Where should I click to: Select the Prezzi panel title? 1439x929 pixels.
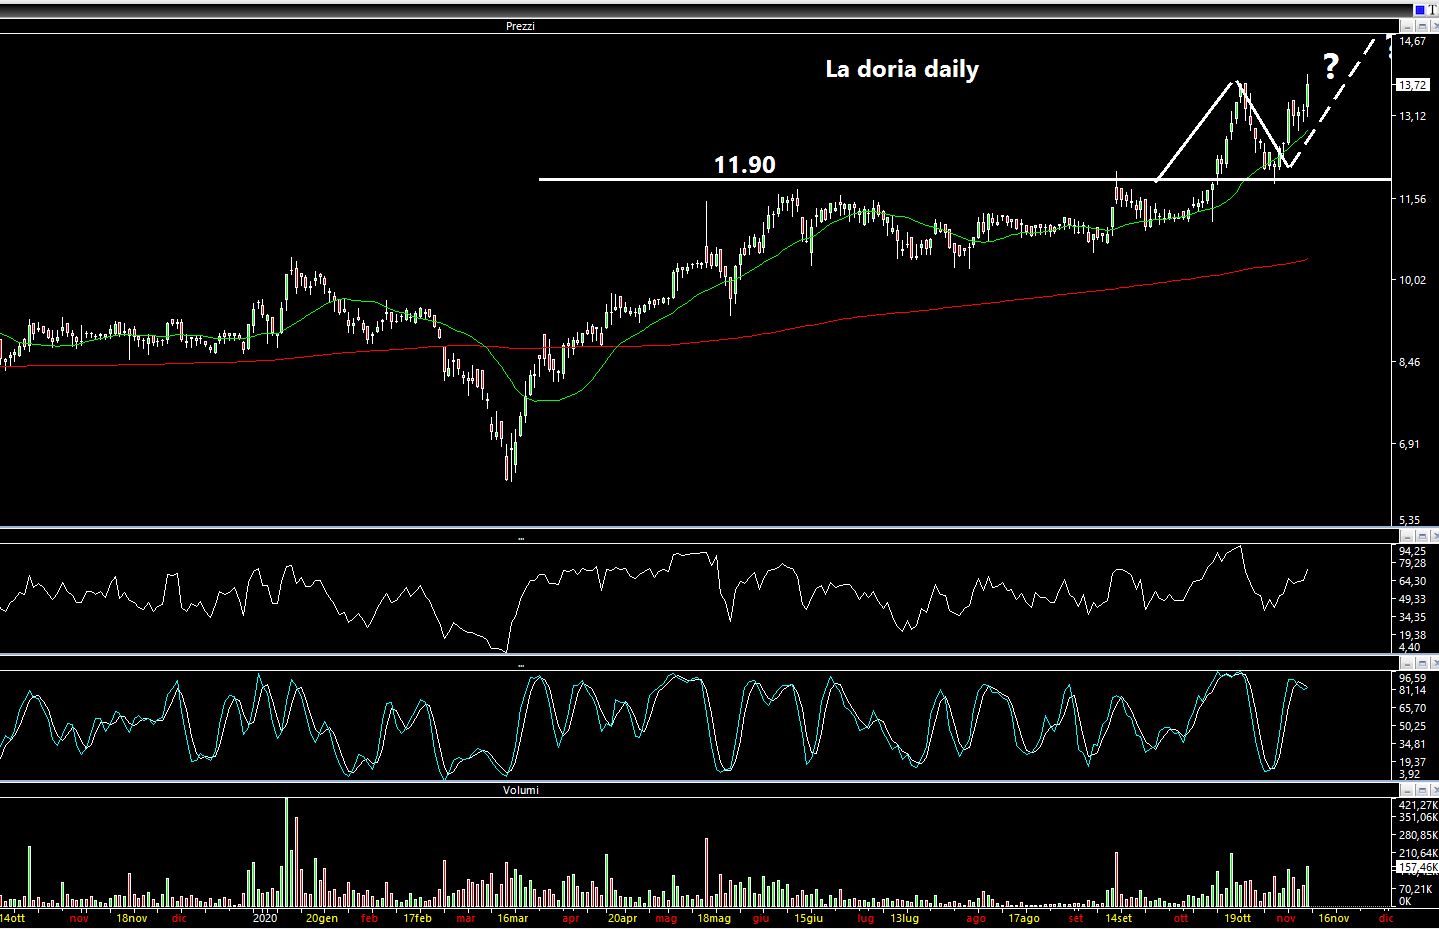coord(520,26)
